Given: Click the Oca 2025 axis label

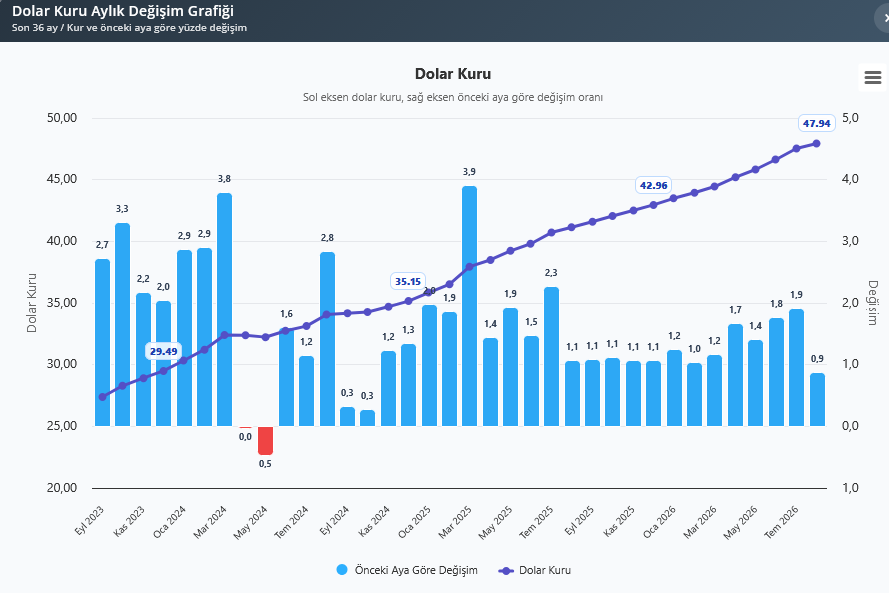Looking at the screenshot, I should point(414,522).
